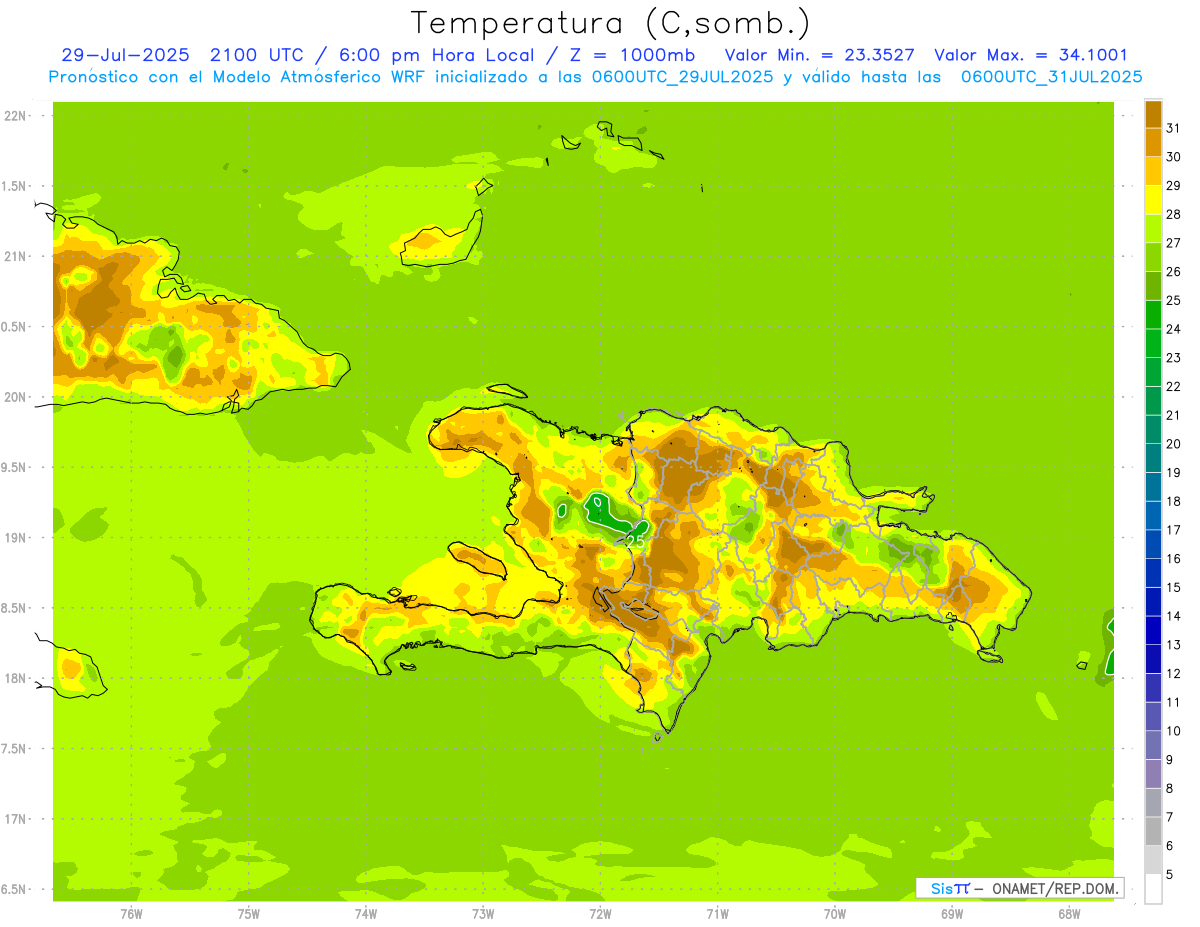
Task: Click the "69W" longitude label
Action: pyautogui.click(x=952, y=913)
